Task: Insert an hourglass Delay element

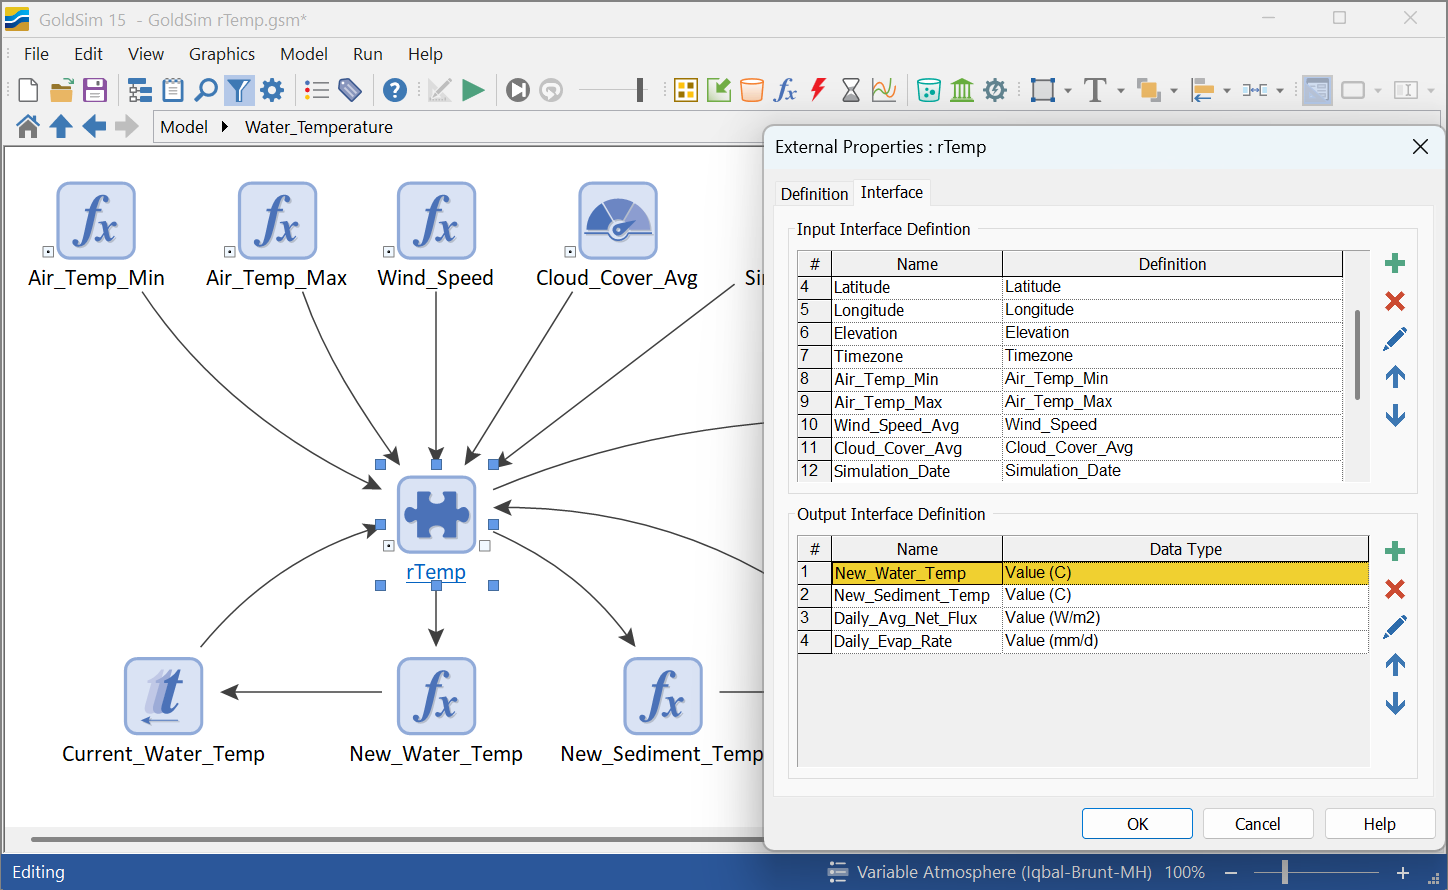Action: [851, 90]
